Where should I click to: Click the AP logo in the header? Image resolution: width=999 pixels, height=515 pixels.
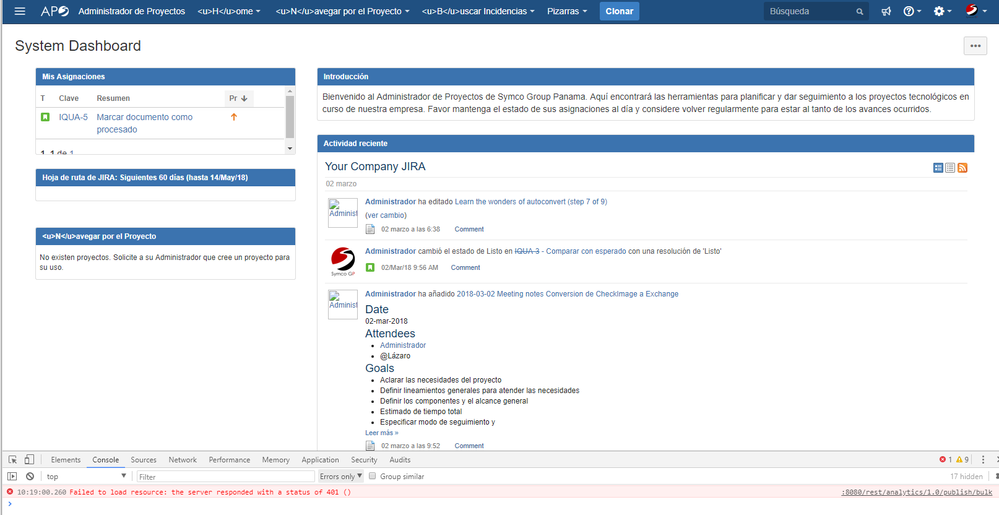pyautogui.click(x=54, y=11)
